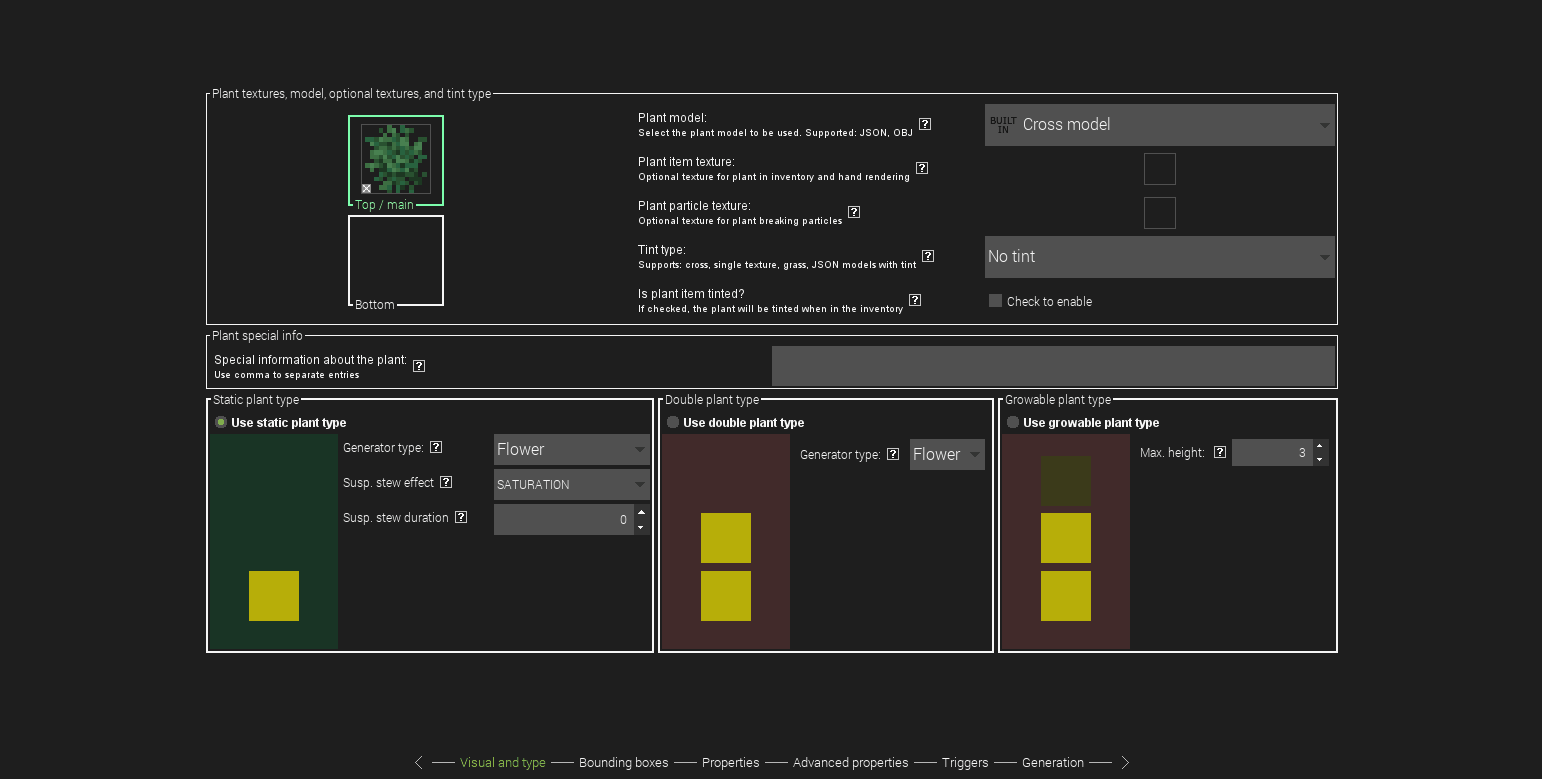Image resolution: width=1542 pixels, height=779 pixels.
Task: Click help icon next to 'Is plant item tinted?'
Action: pos(914,300)
